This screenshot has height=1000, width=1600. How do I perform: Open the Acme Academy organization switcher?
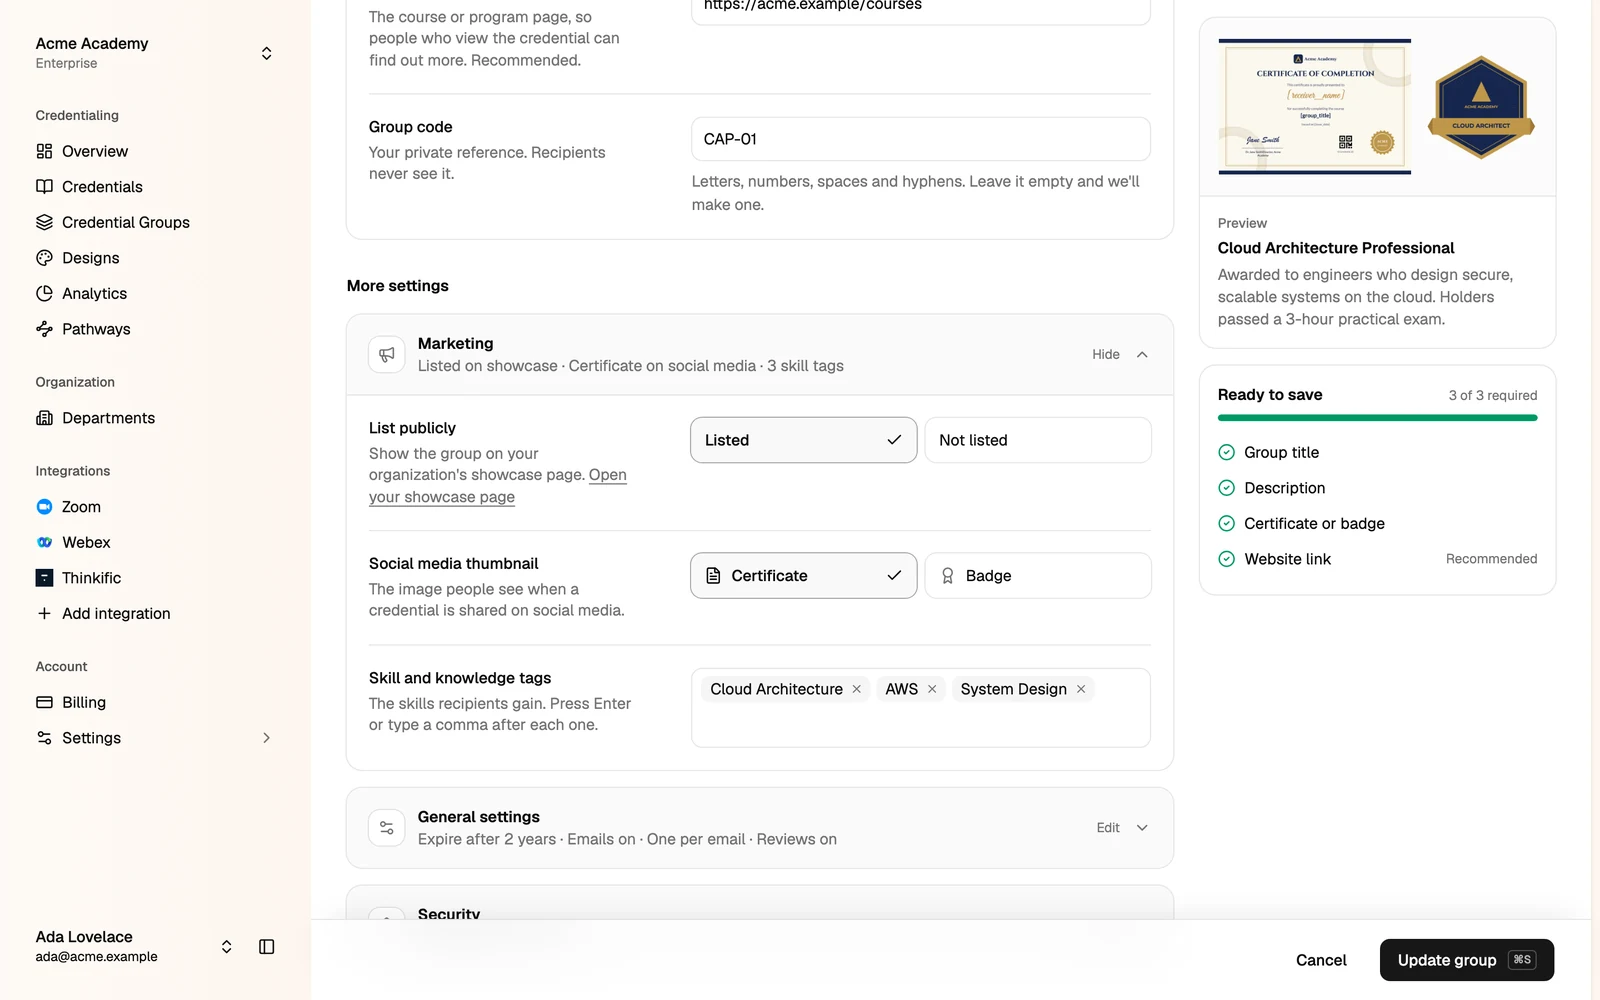154,53
